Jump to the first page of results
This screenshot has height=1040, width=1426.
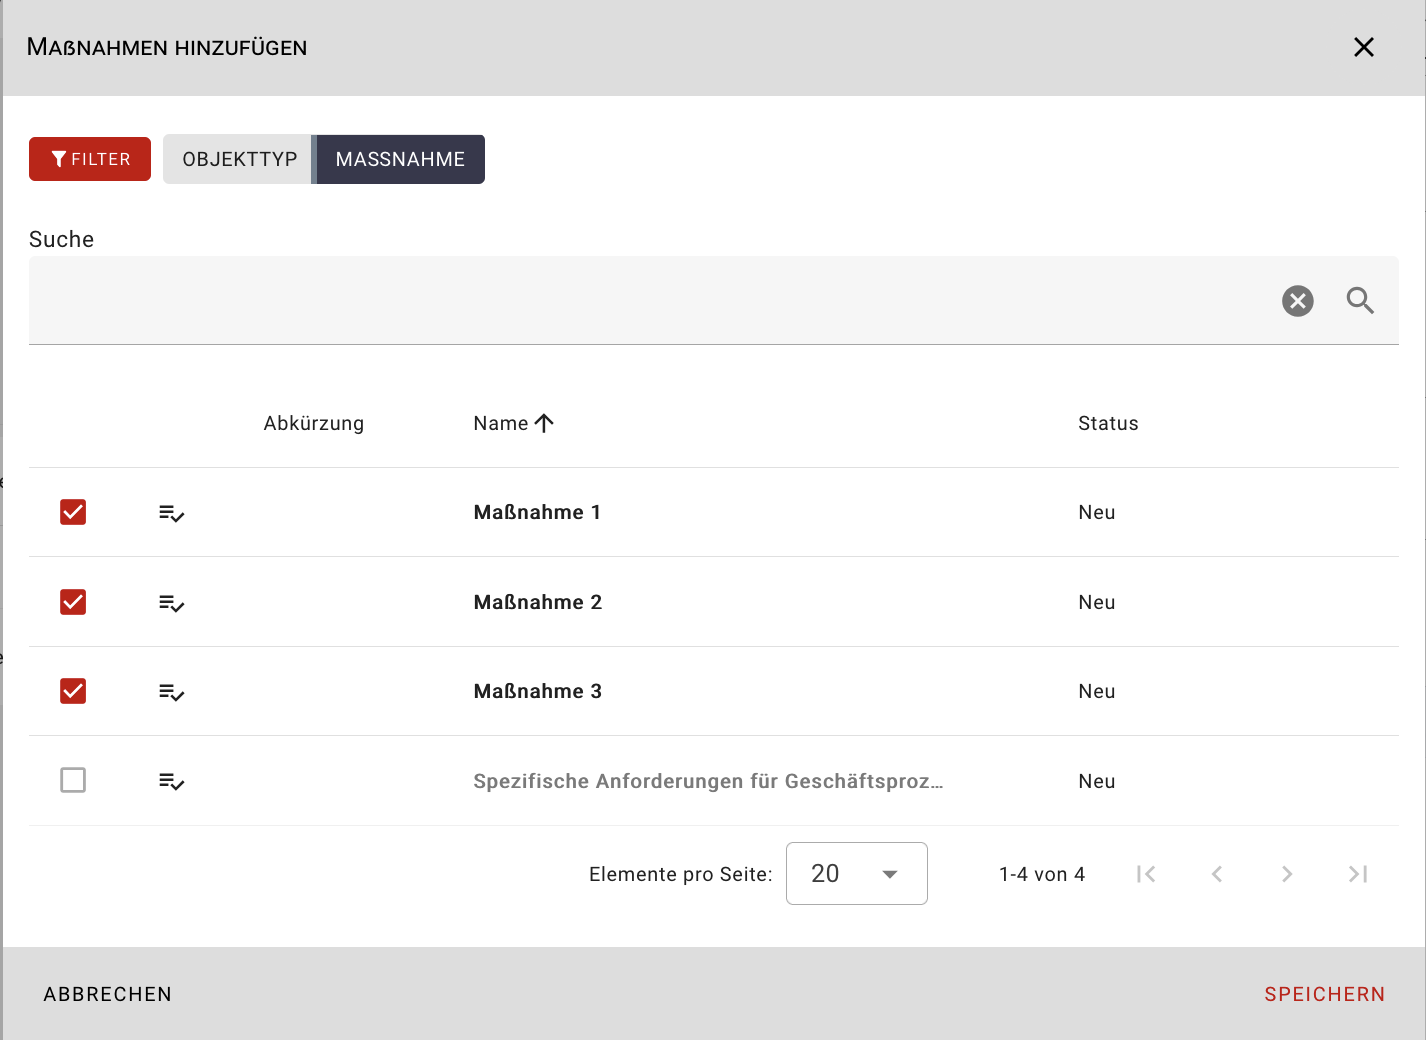(x=1146, y=874)
